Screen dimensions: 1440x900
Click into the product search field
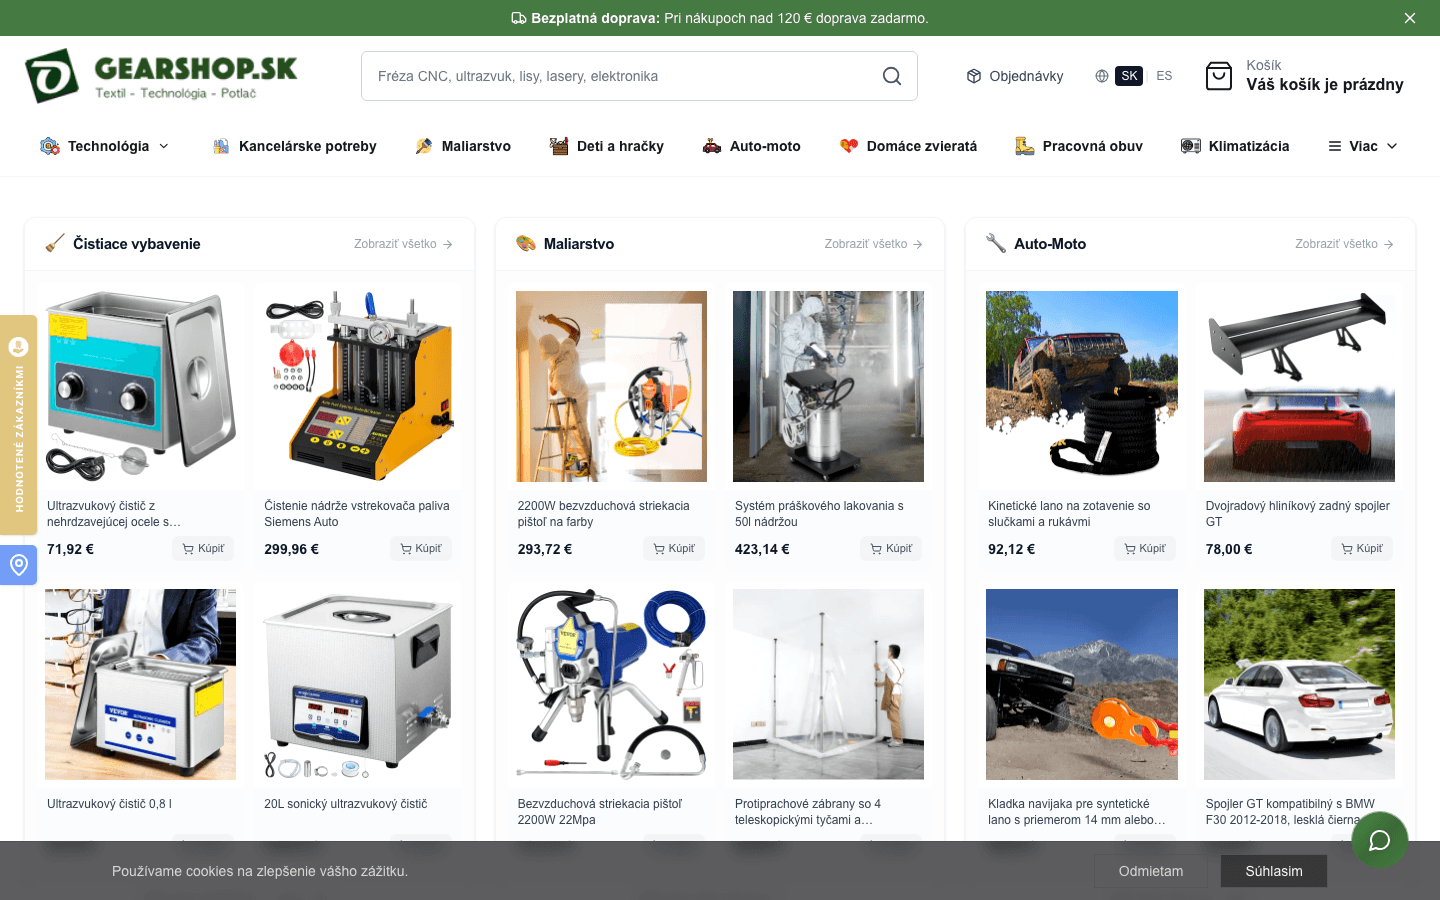pyautogui.click(x=620, y=76)
